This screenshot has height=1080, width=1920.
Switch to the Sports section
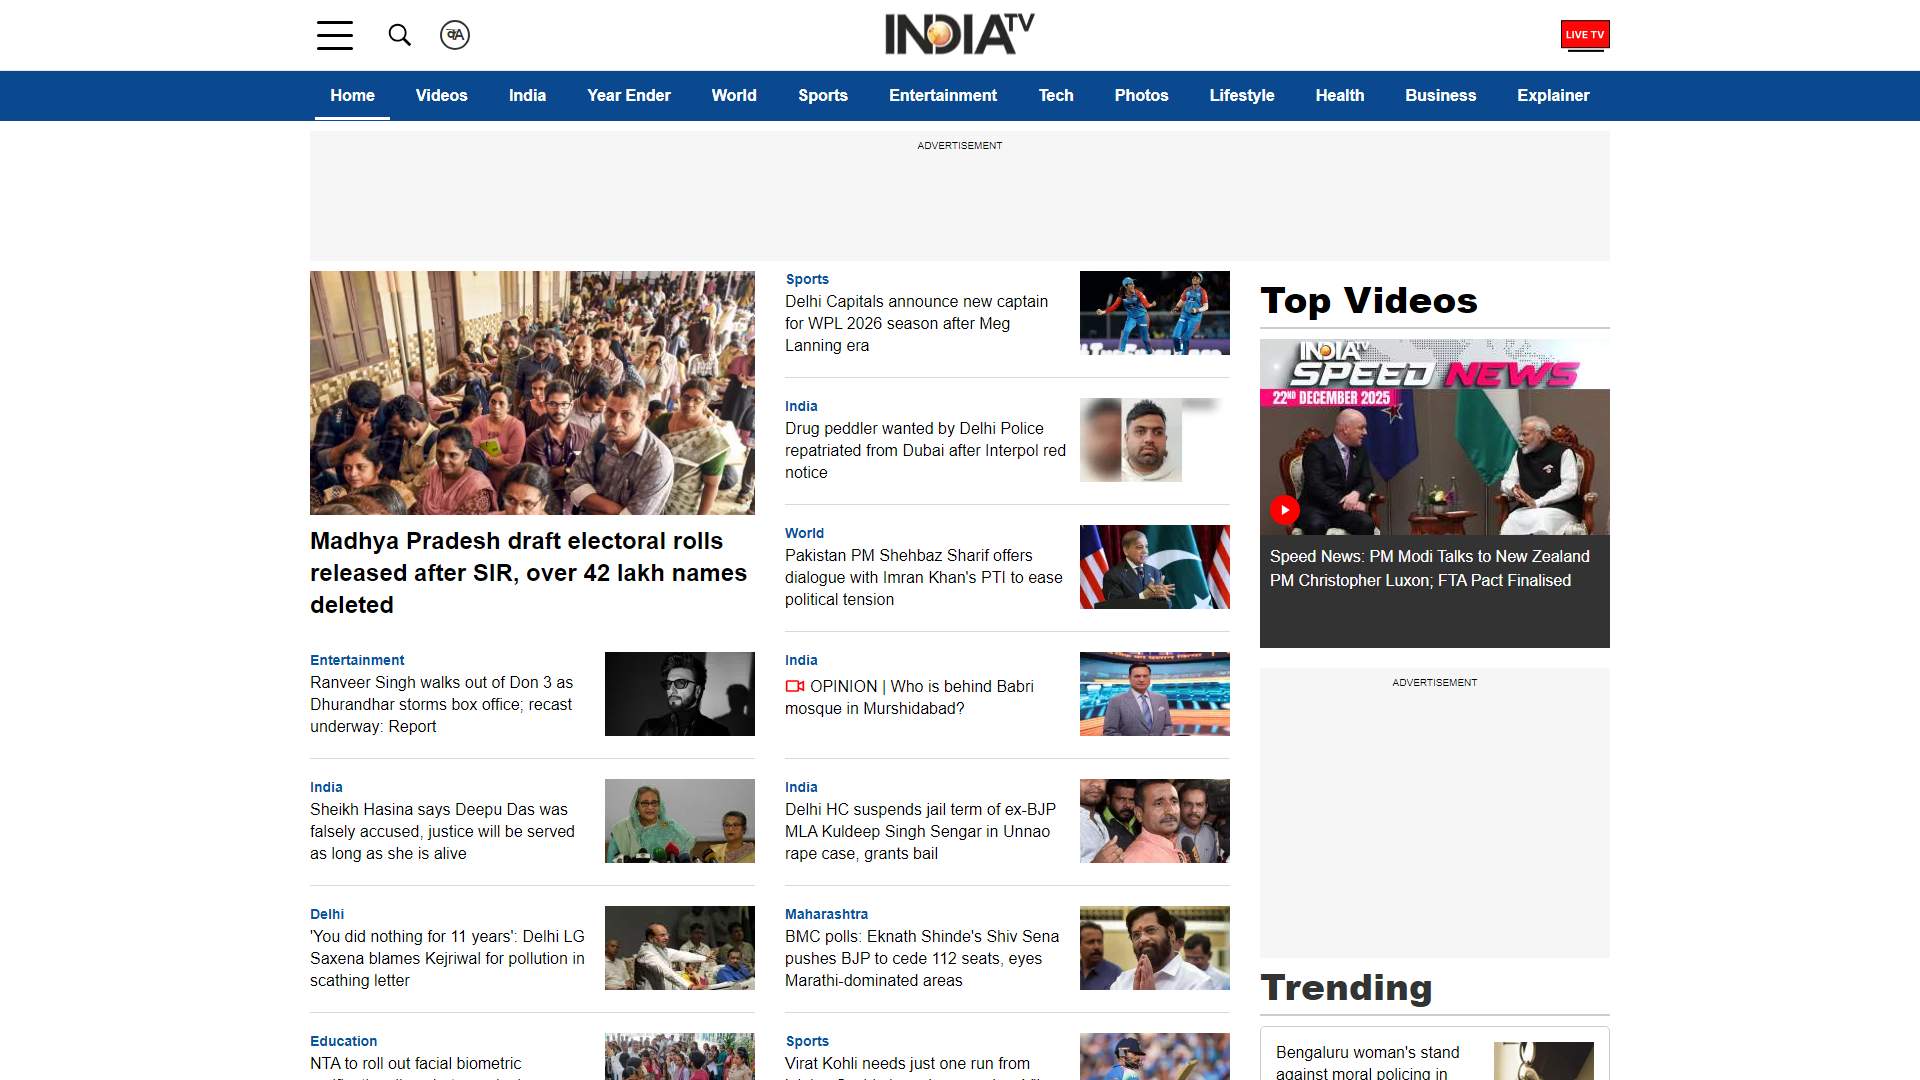[822, 95]
